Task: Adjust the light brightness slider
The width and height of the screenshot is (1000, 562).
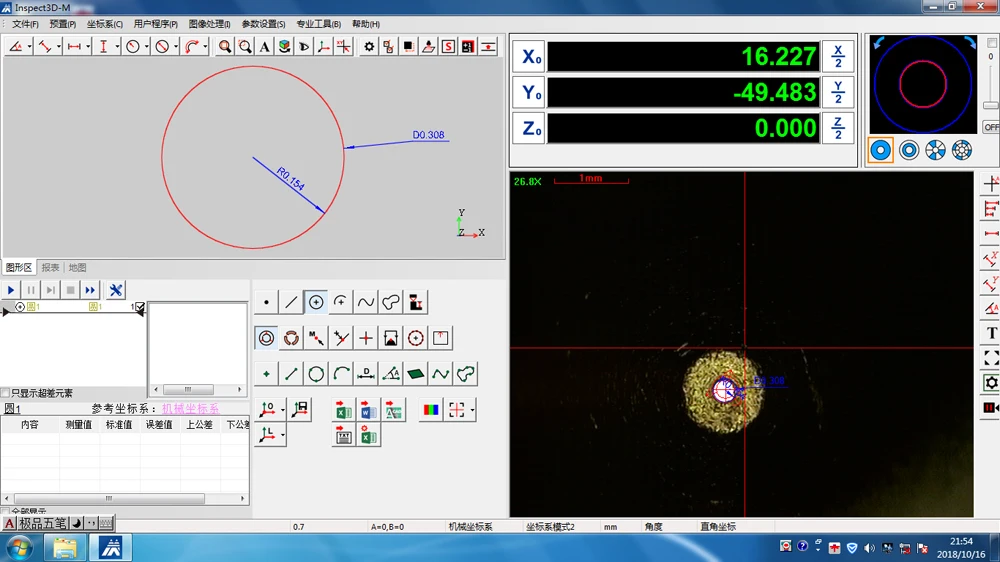Action: click(x=990, y=105)
